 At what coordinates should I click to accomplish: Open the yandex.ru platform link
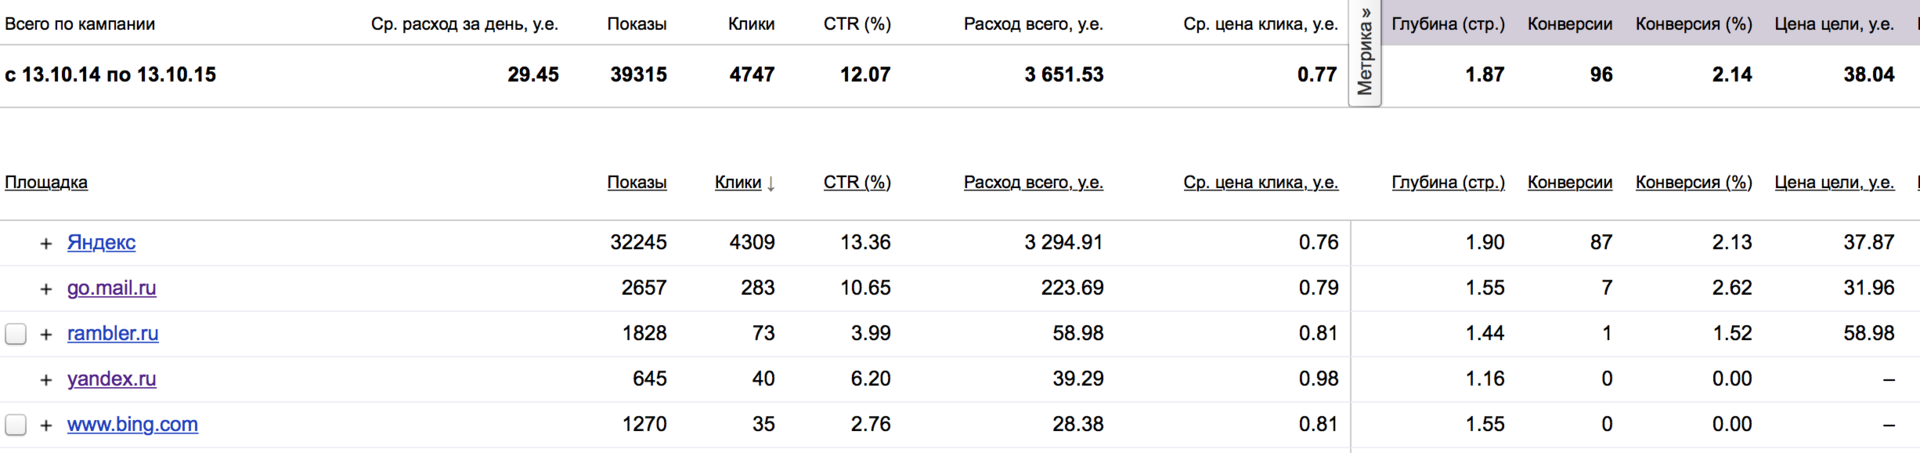click(x=112, y=379)
